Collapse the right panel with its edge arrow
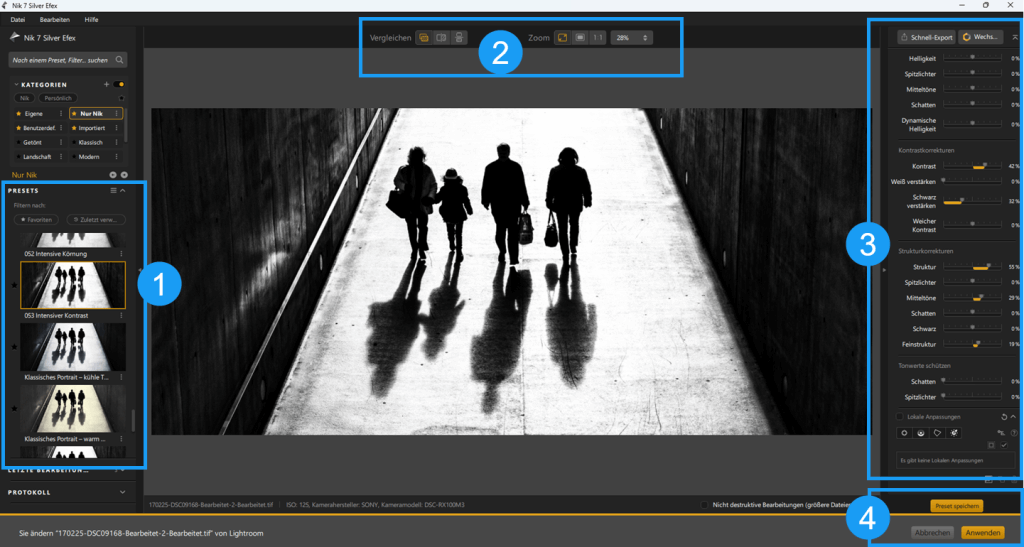 884,270
